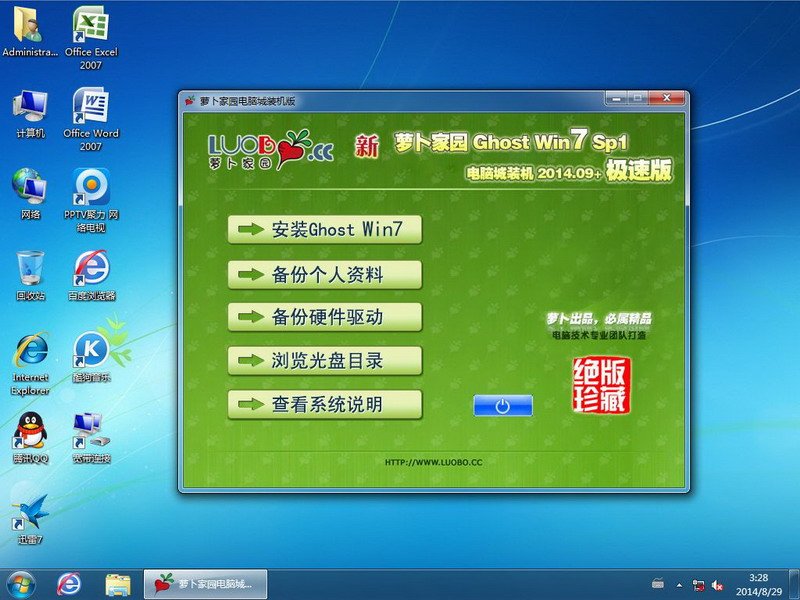Minimize the 萝卜家园电脑城装机版 window
Image resolution: width=800 pixels, height=600 pixels.
[616, 98]
